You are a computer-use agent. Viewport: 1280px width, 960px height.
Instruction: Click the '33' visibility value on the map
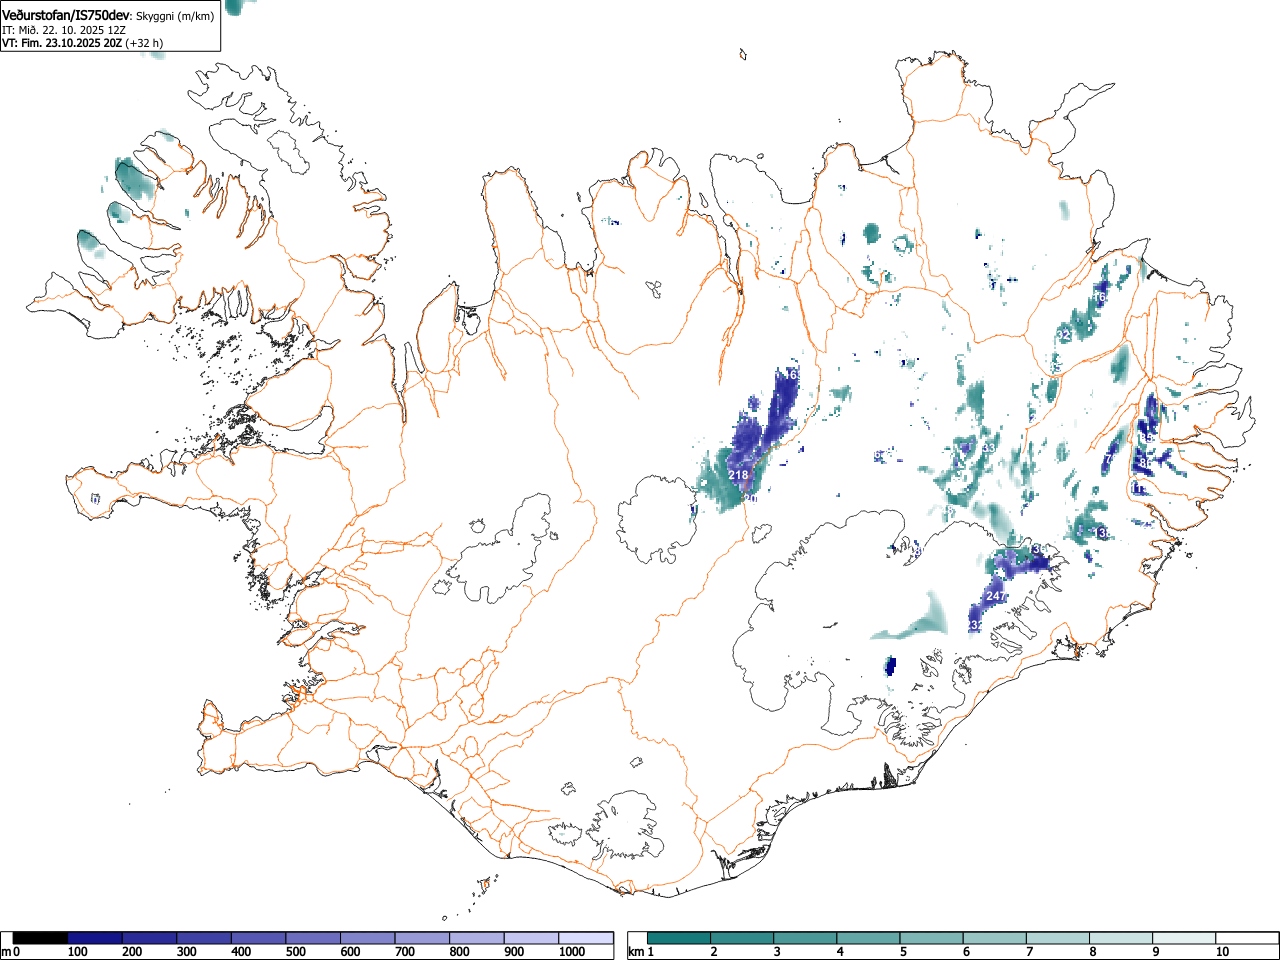pyautogui.click(x=988, y=447)
